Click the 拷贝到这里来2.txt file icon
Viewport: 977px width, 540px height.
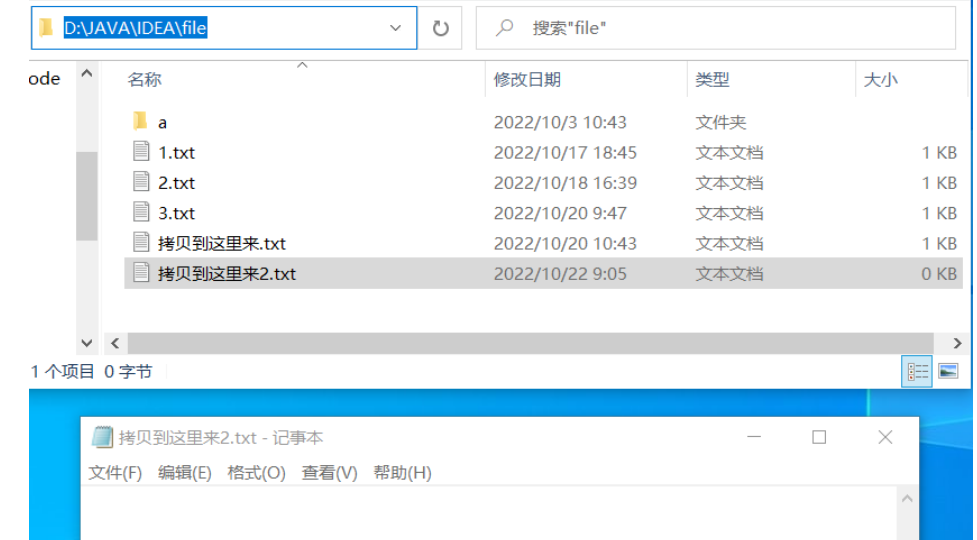[x=141, y=273]
